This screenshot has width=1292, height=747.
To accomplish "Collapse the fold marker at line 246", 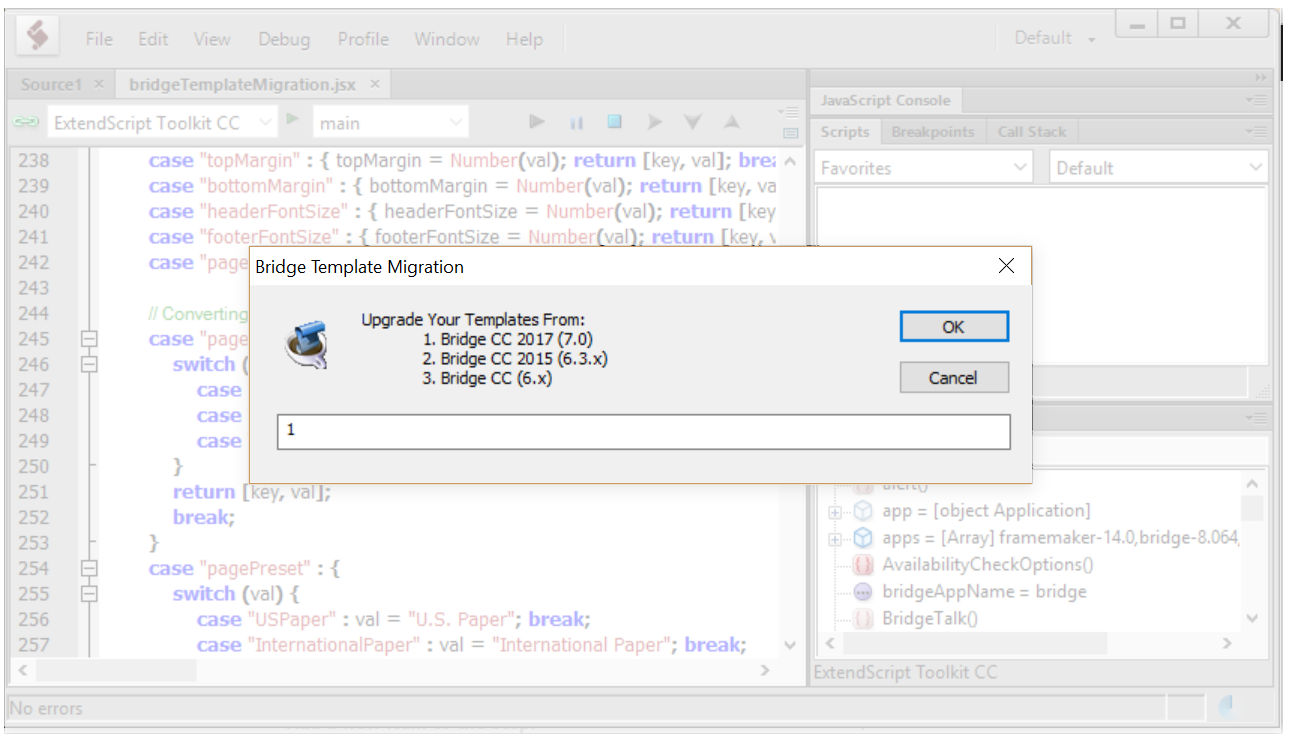I will (x=90, y=364).
